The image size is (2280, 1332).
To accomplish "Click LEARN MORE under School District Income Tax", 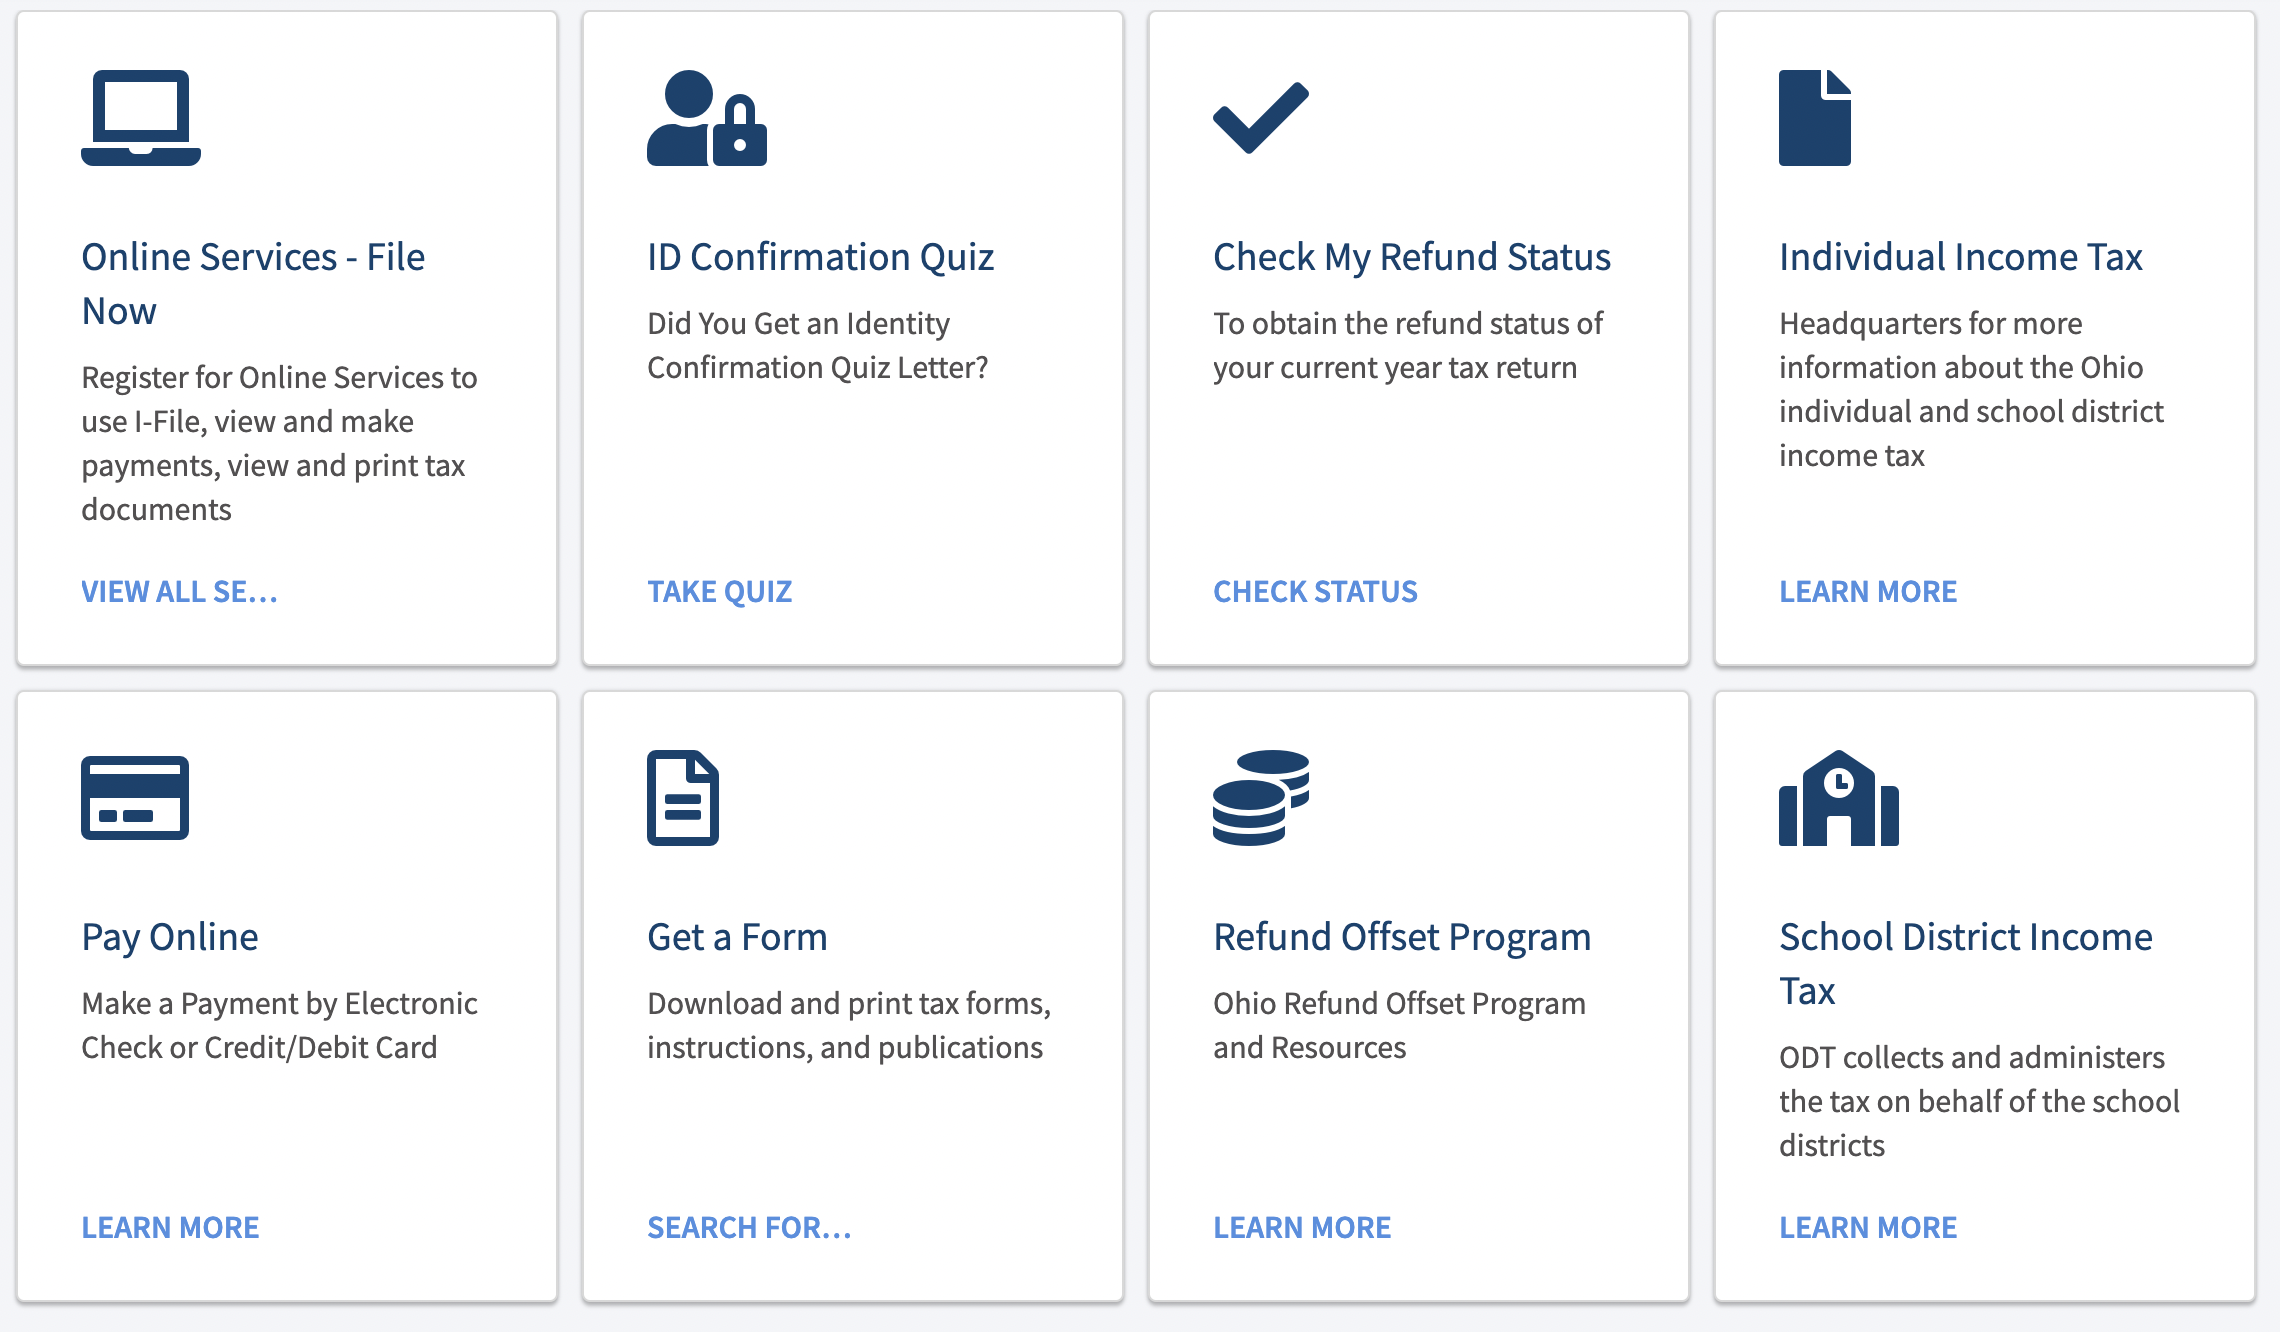I will (1868, 1228).
